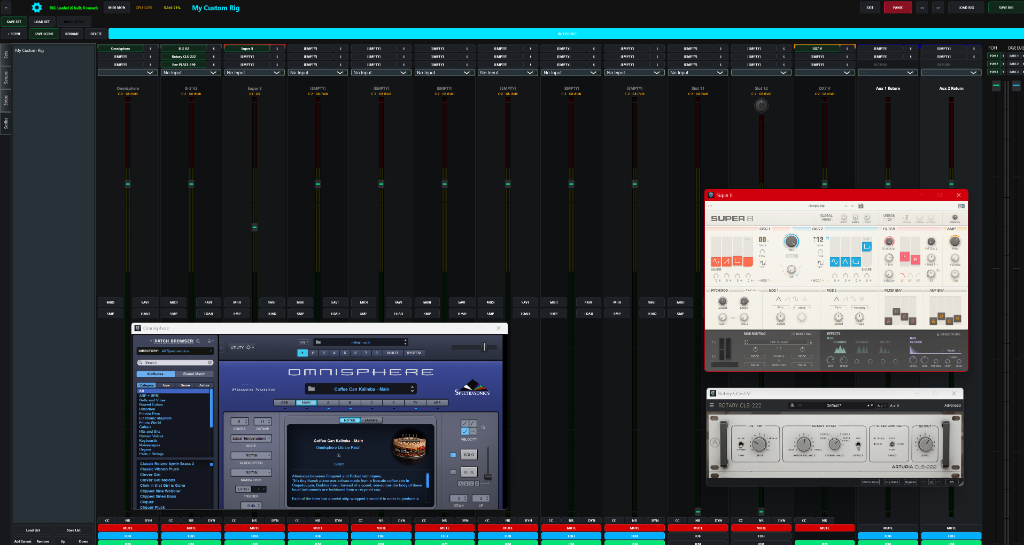Open the Equal Temperament scale dropdown
The image size is (1024, 545).
[x=251, y=439]
